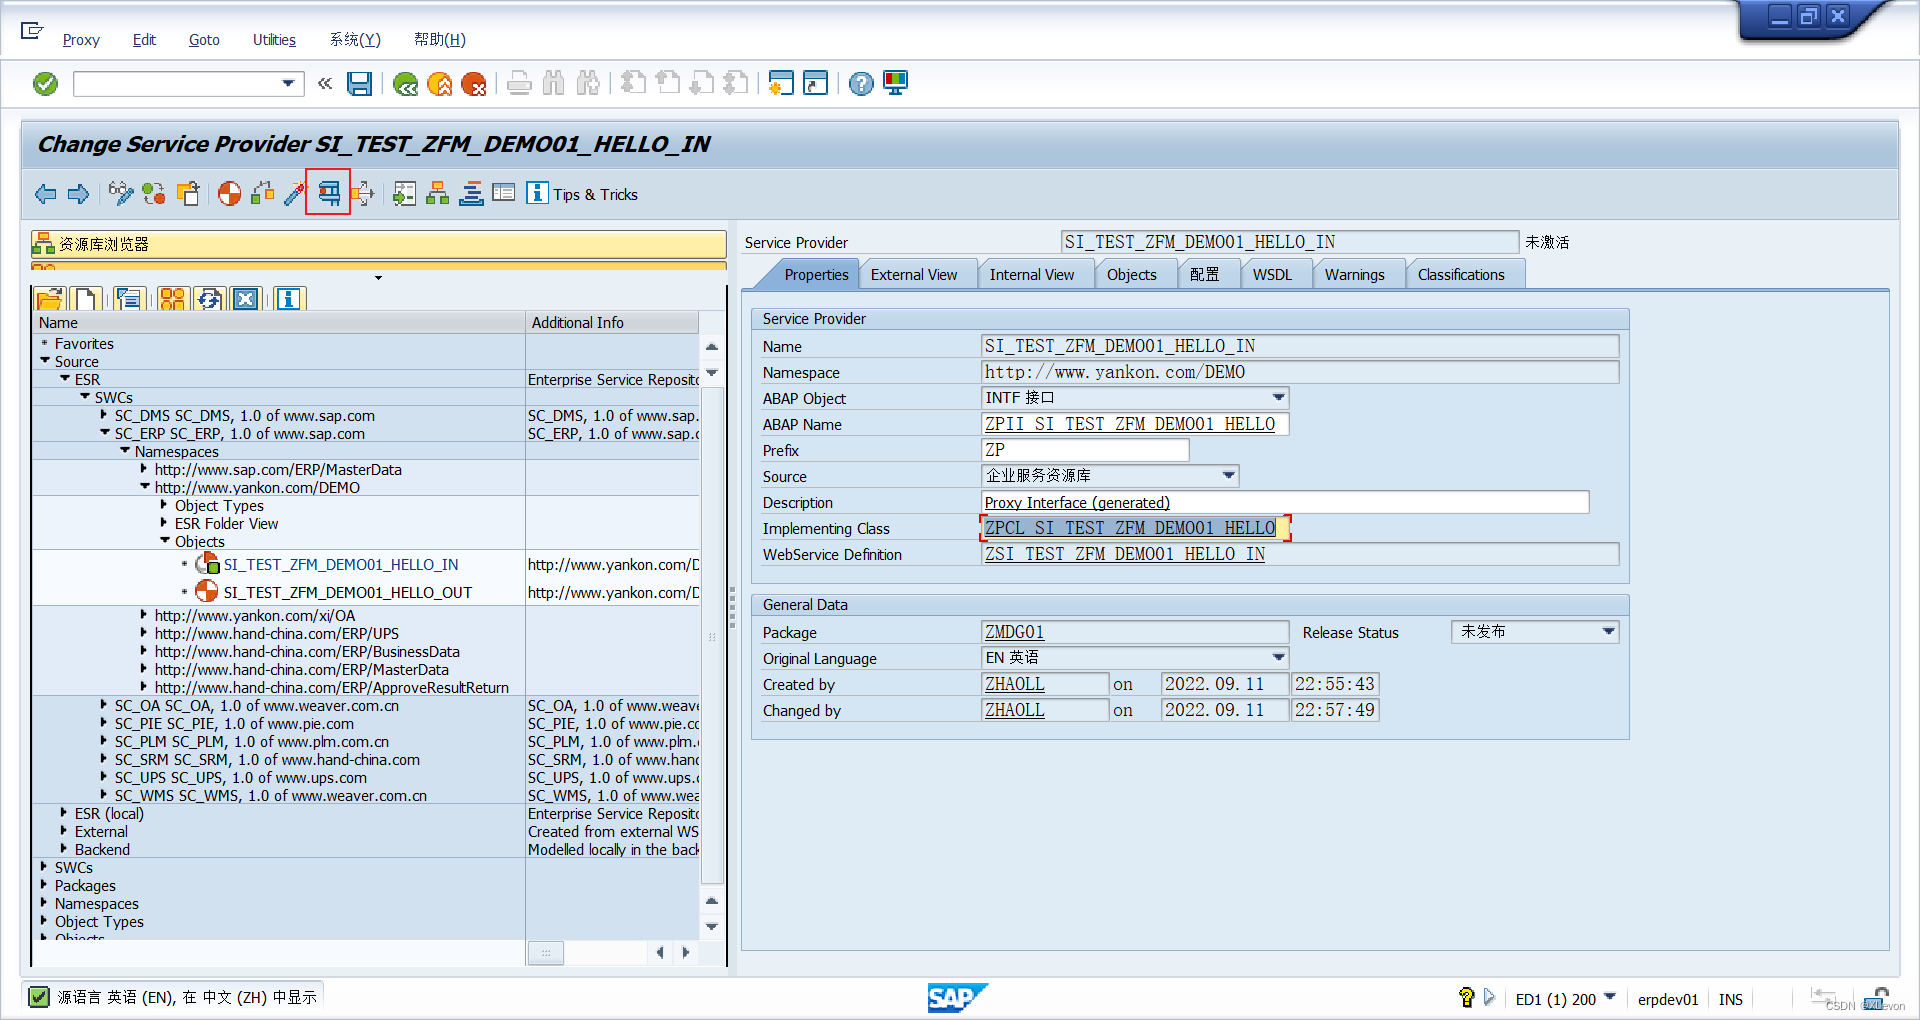Select SI_TEST_ZFM_DEMO01_HELLO_IN in the tree
The width and height of the screenshot is (1920, 1020).
[x=341, y=565]
